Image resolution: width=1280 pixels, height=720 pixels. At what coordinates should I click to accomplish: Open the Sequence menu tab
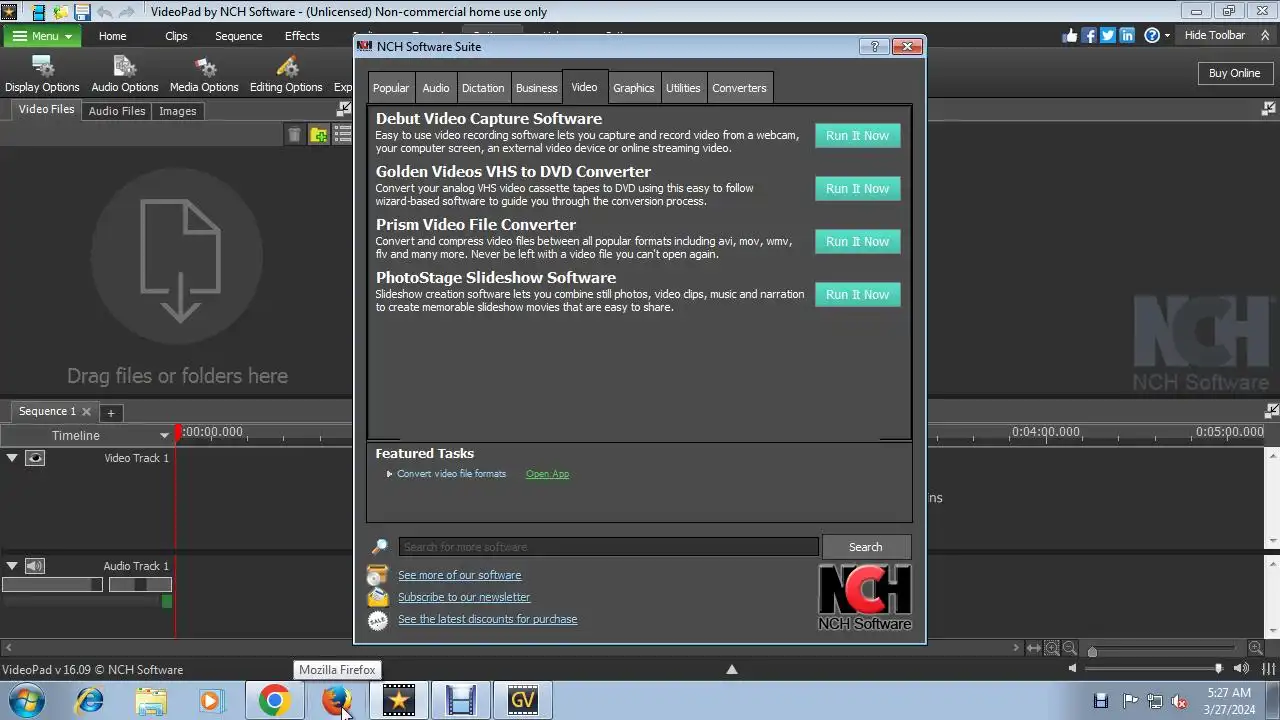coord(238,36)
